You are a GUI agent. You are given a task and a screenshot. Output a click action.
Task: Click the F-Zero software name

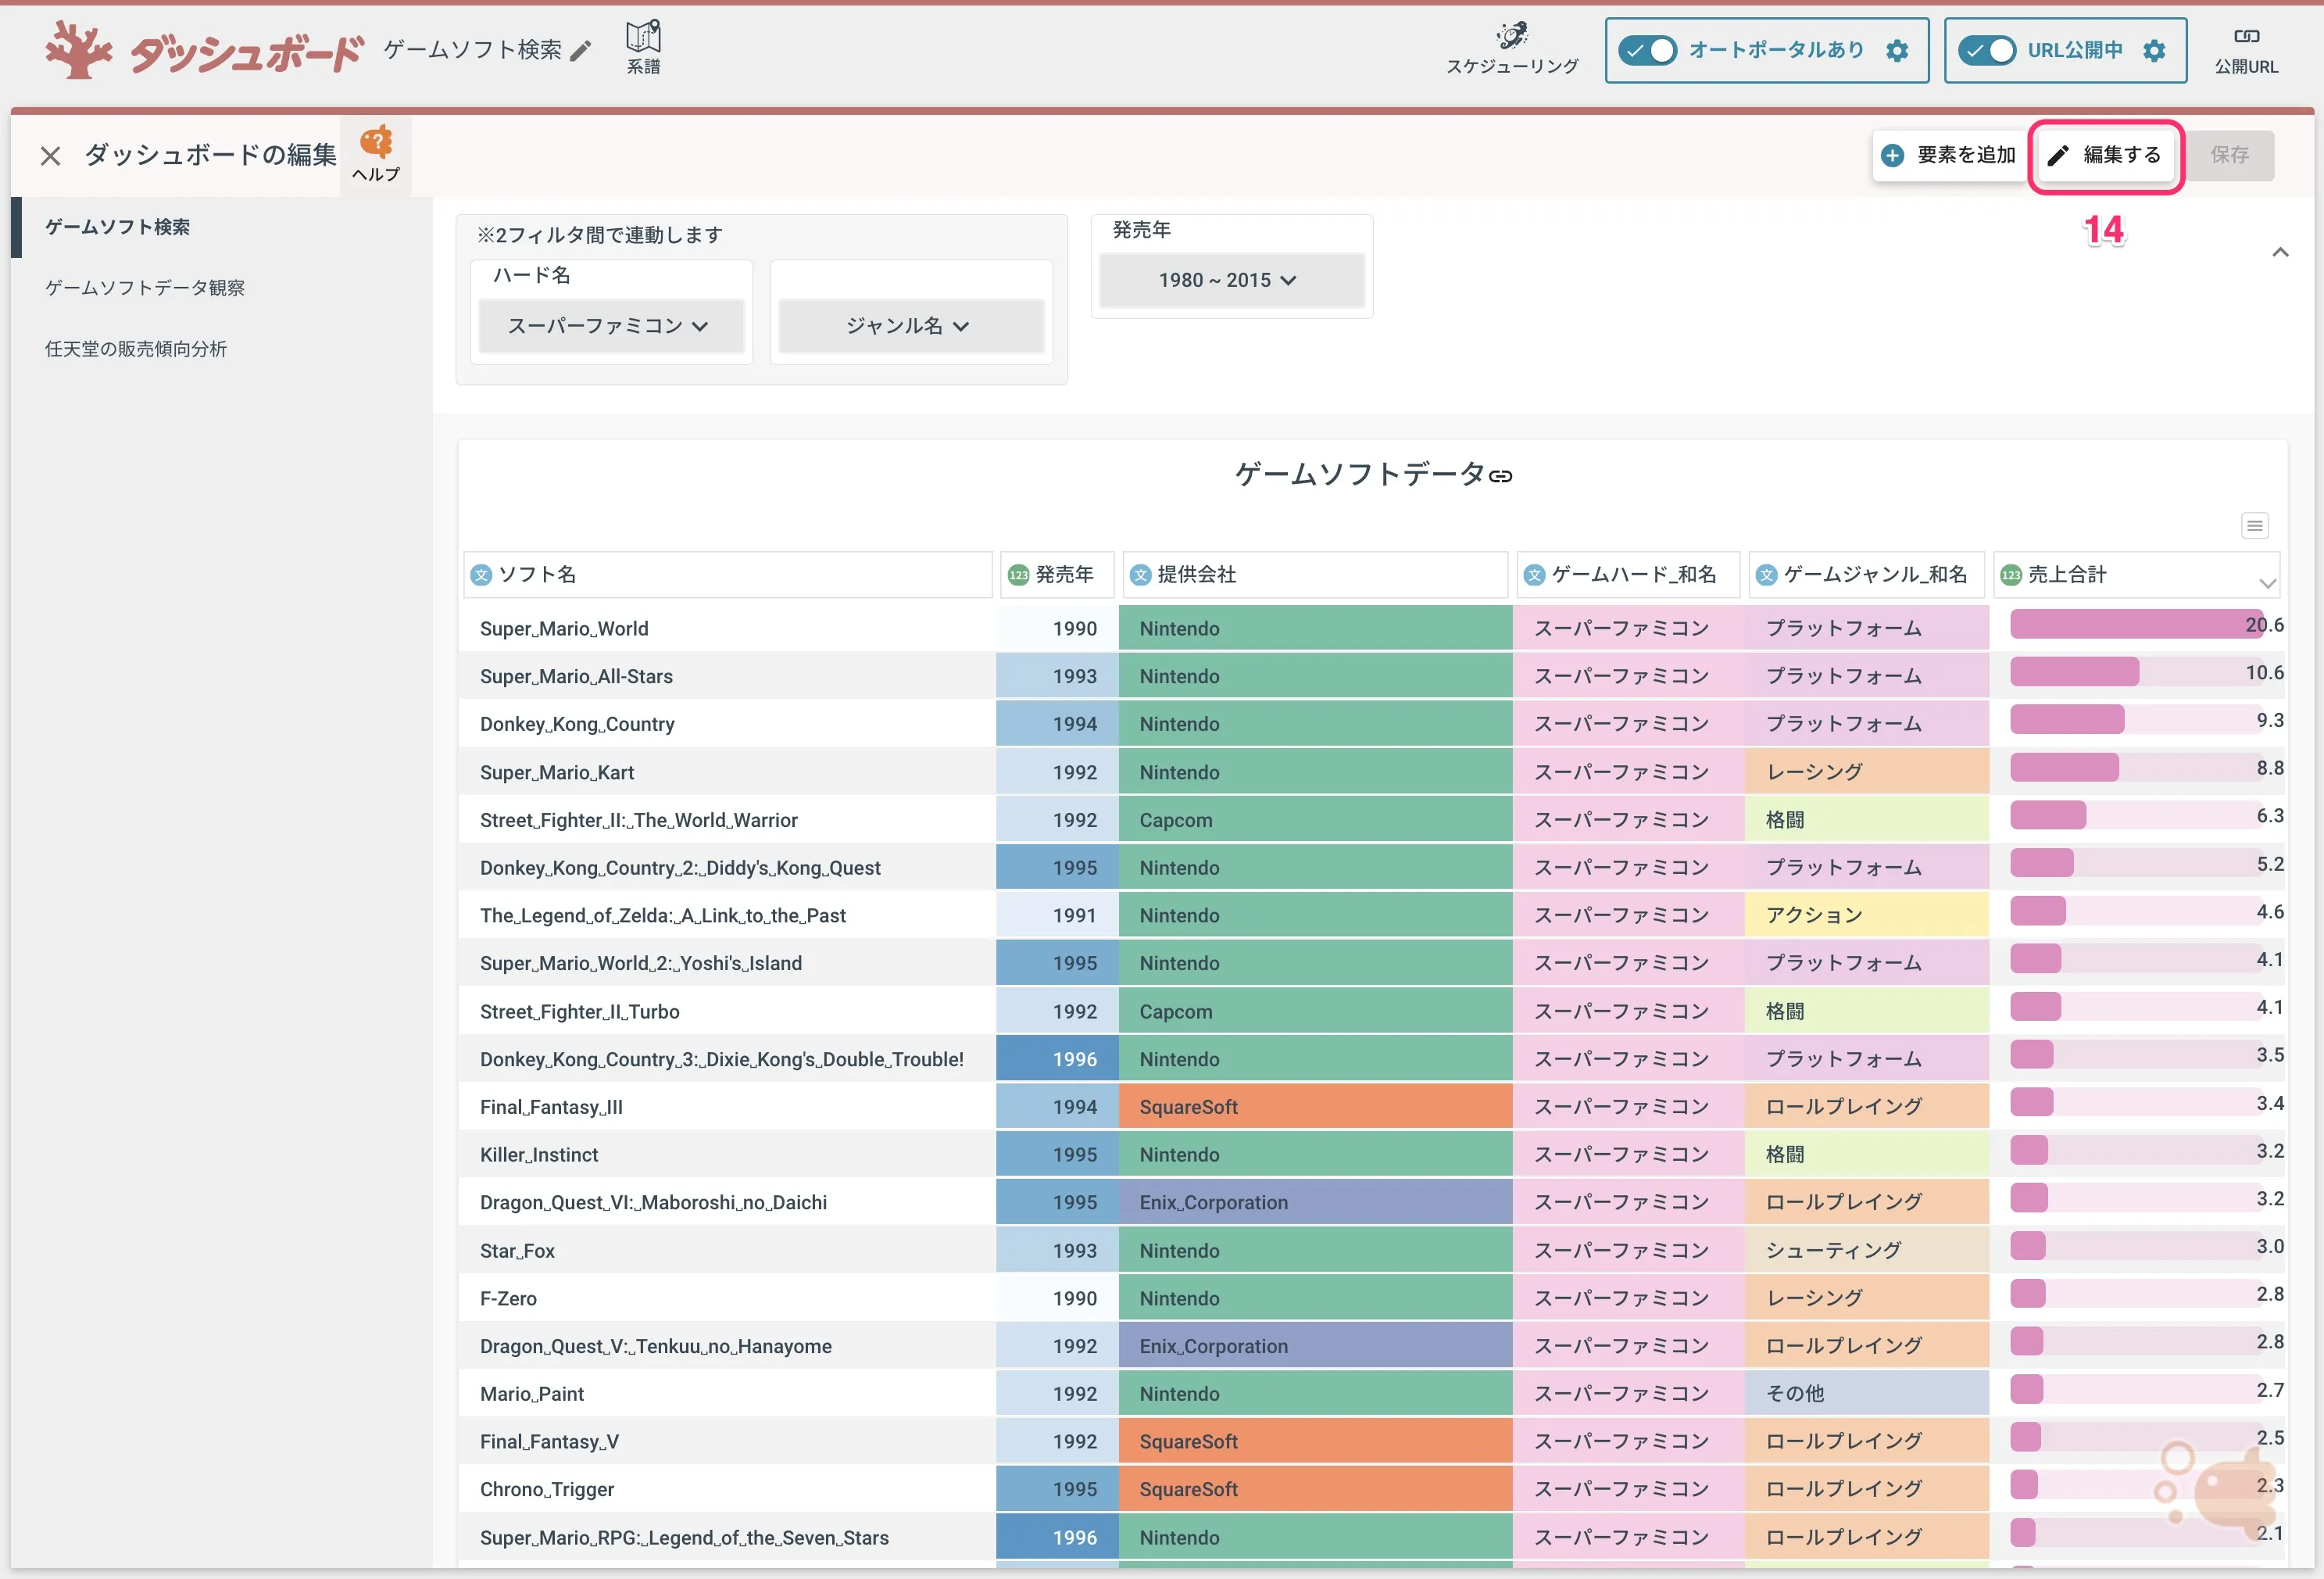[x=508, y=1299]
